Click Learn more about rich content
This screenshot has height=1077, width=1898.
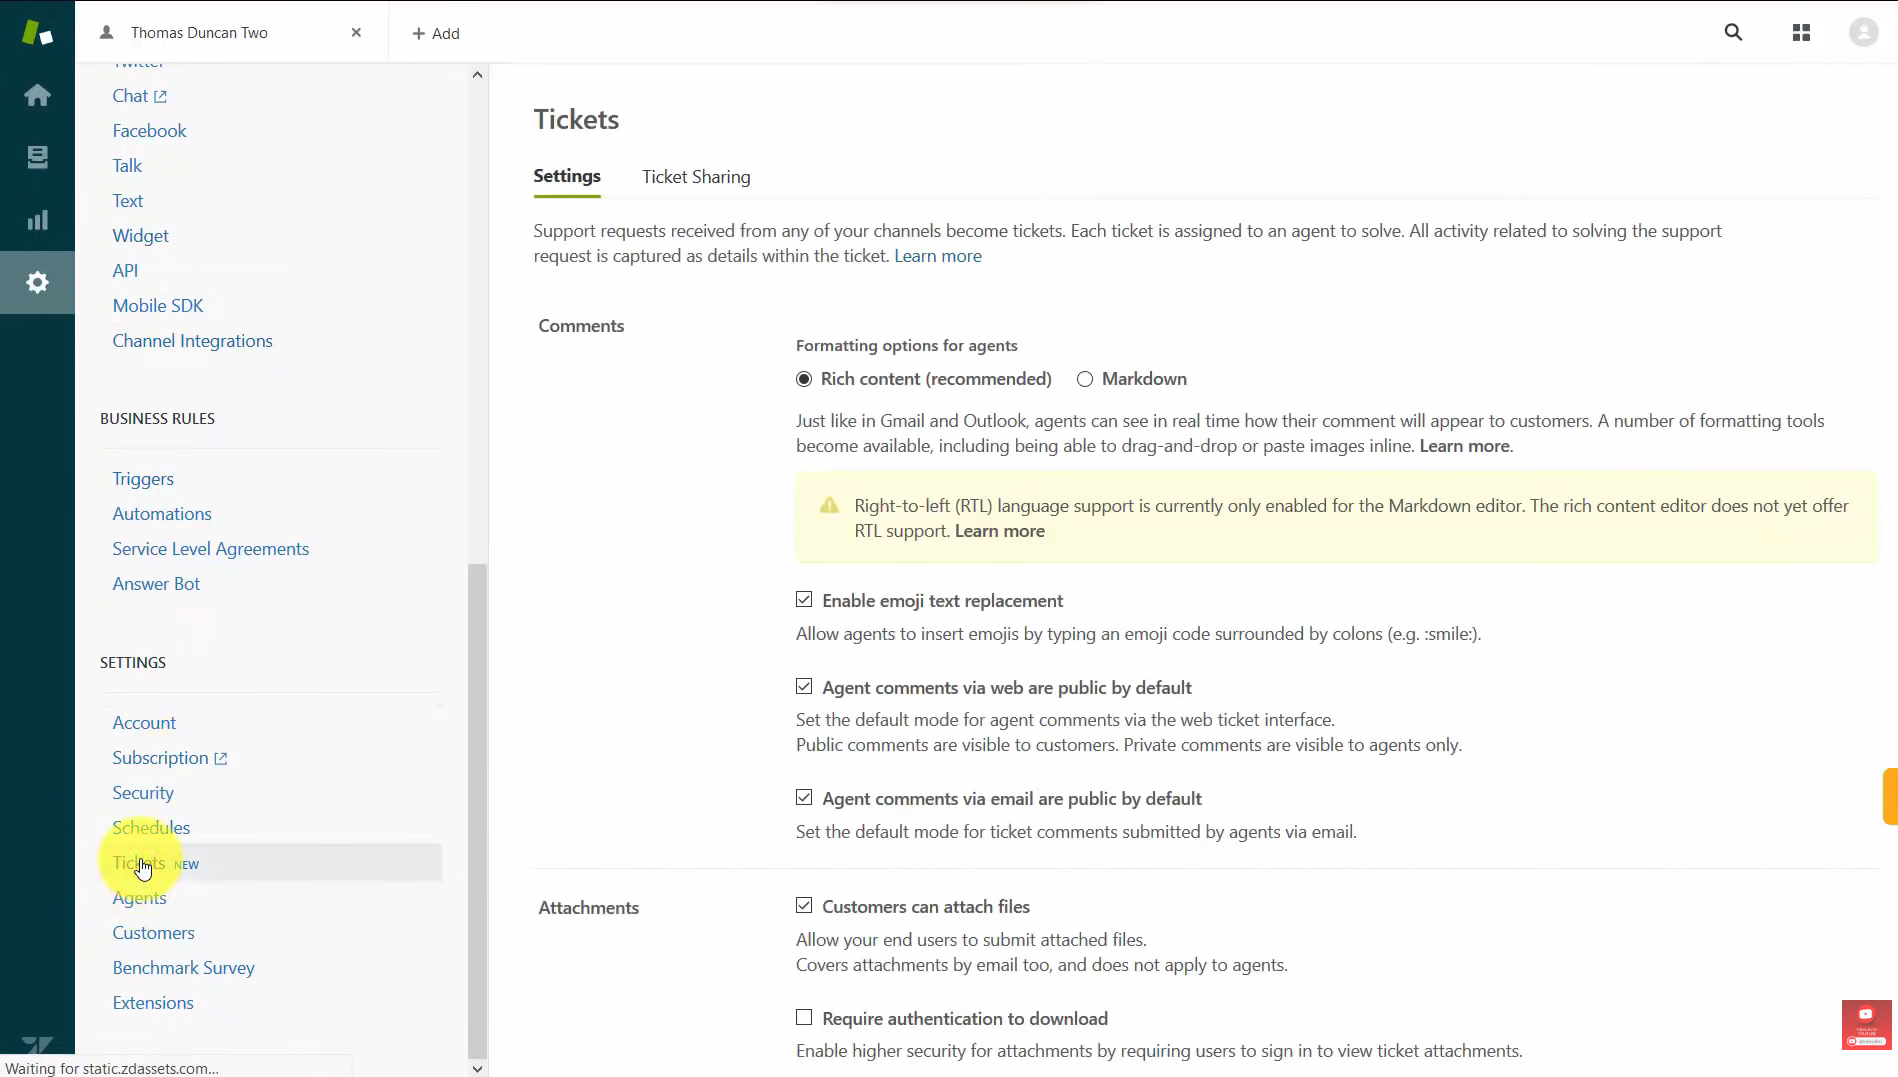(x=1465, y=446)
